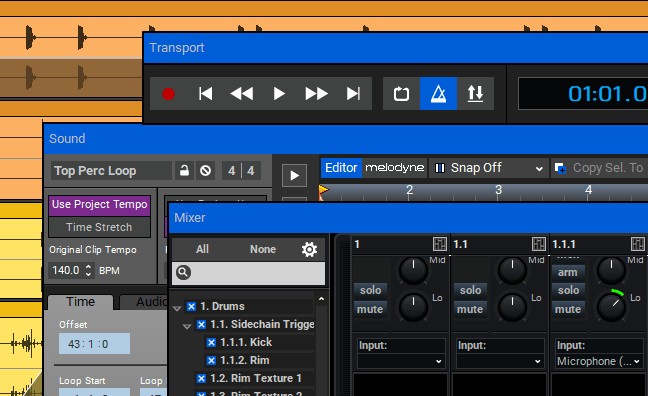Open the Snap Off dropdown
Viewport: 648px width, 396px height.
(489, 168)
